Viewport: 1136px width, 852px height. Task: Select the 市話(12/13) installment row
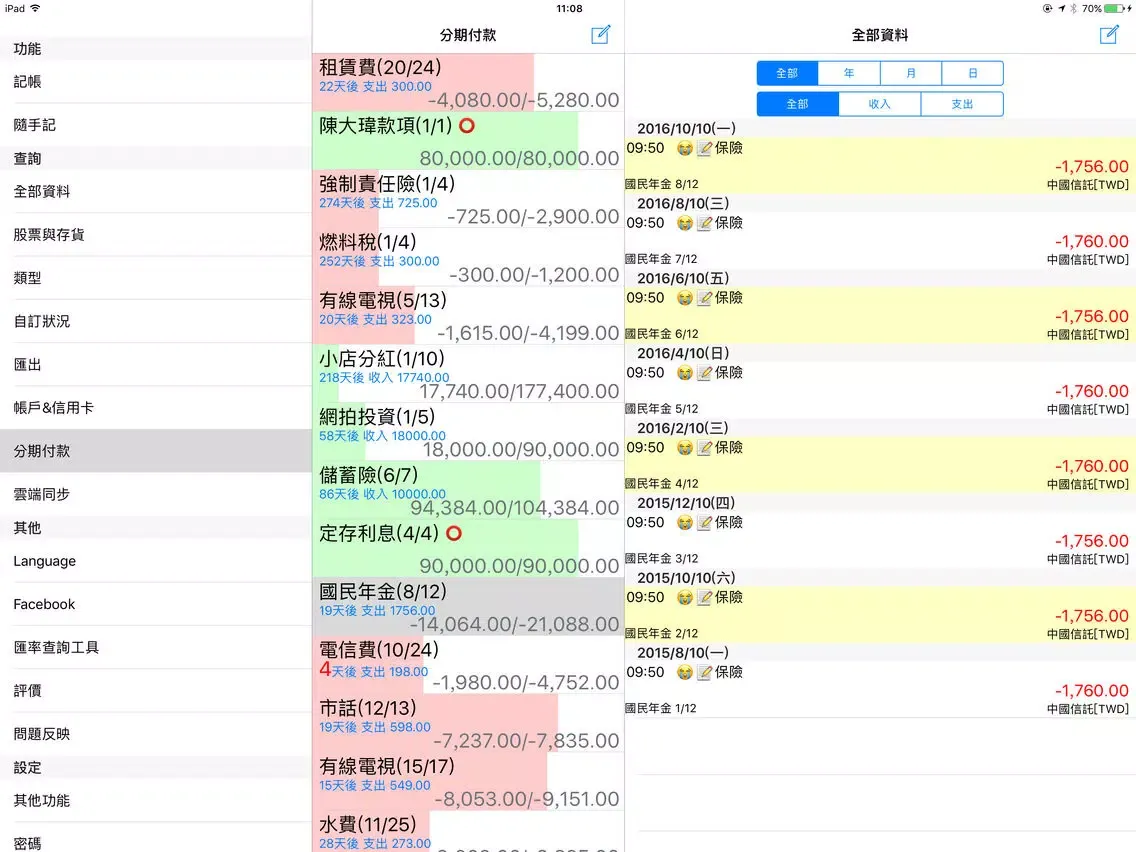coord(468,724)
